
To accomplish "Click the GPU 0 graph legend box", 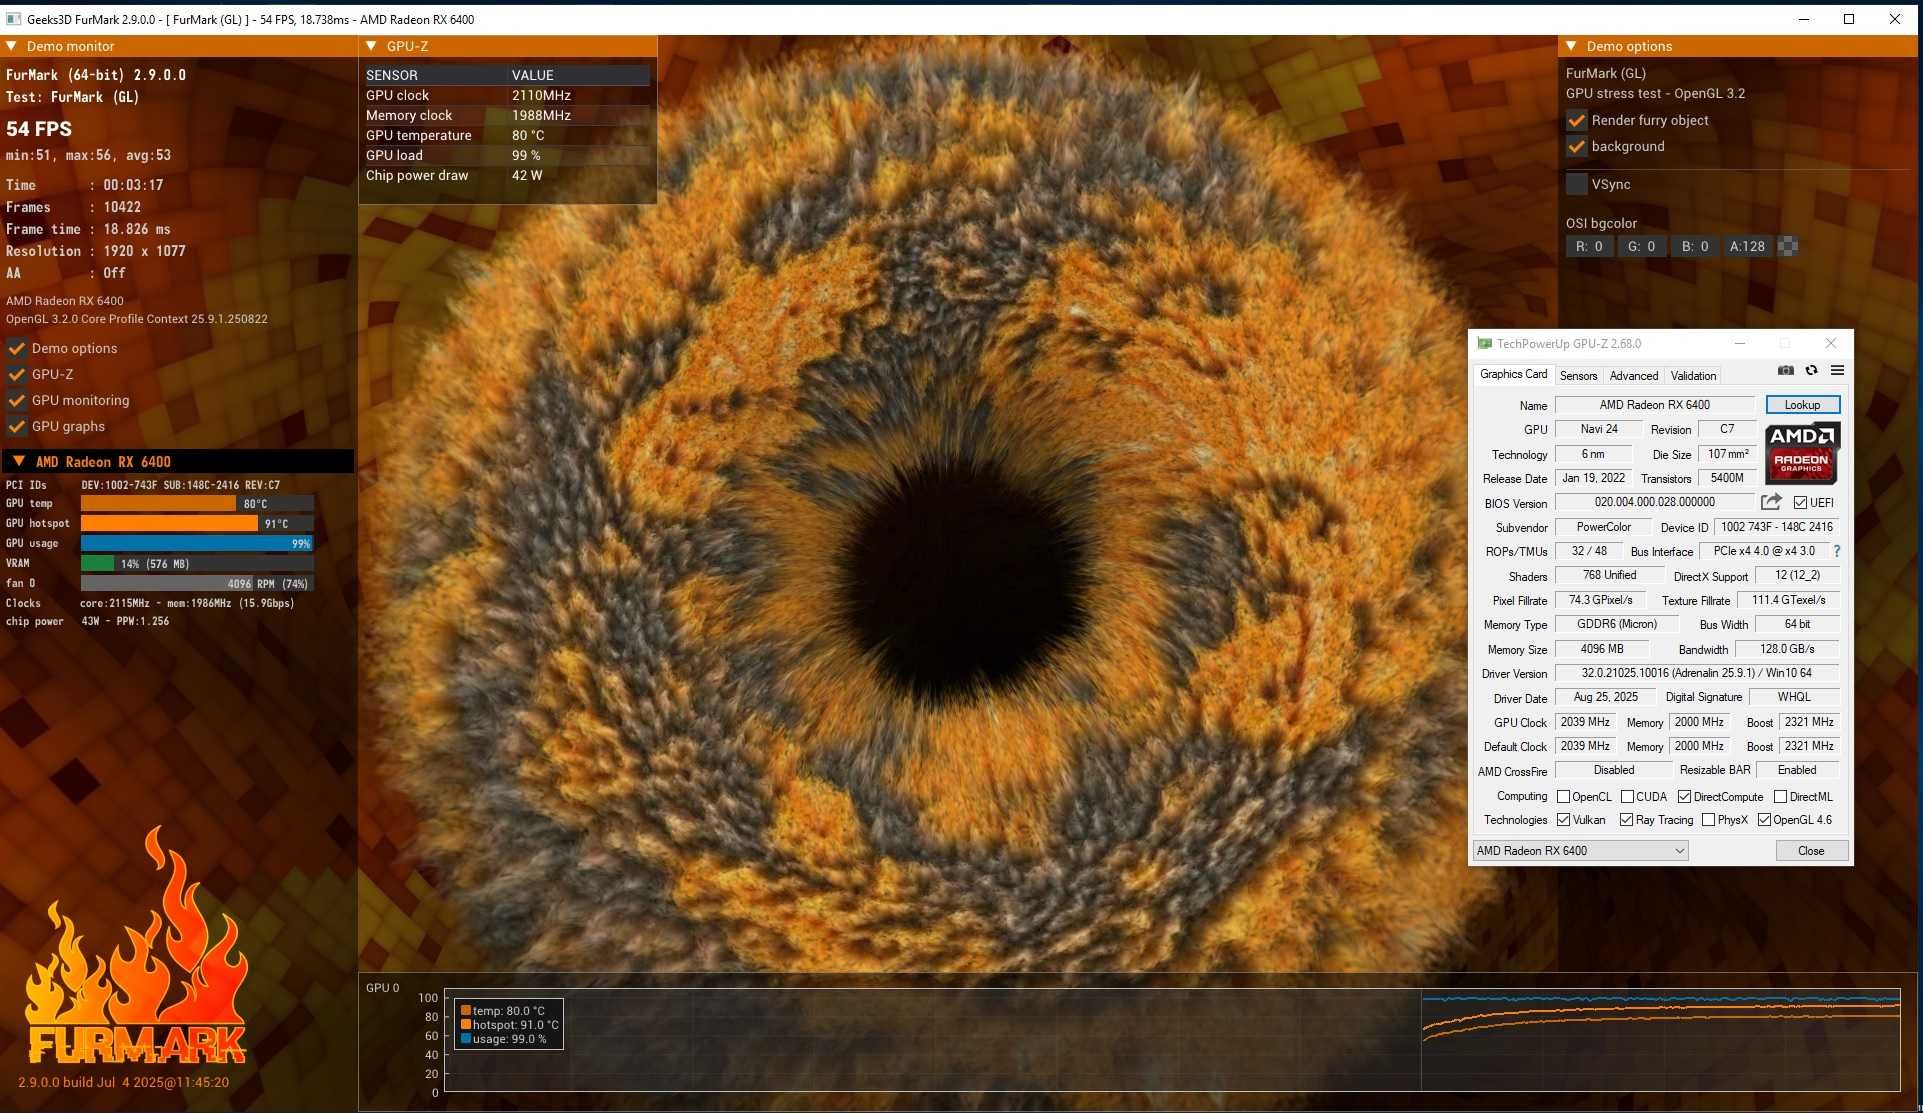I will coord(508,1024).
